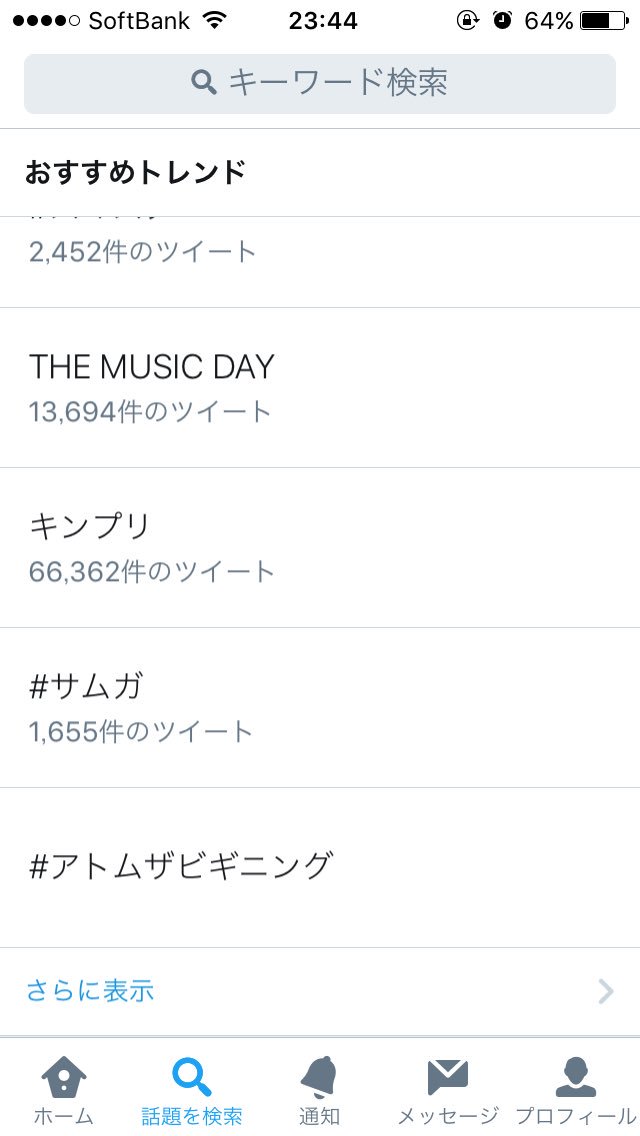Tap the alarm clock status icon

[x=503, y=20]
